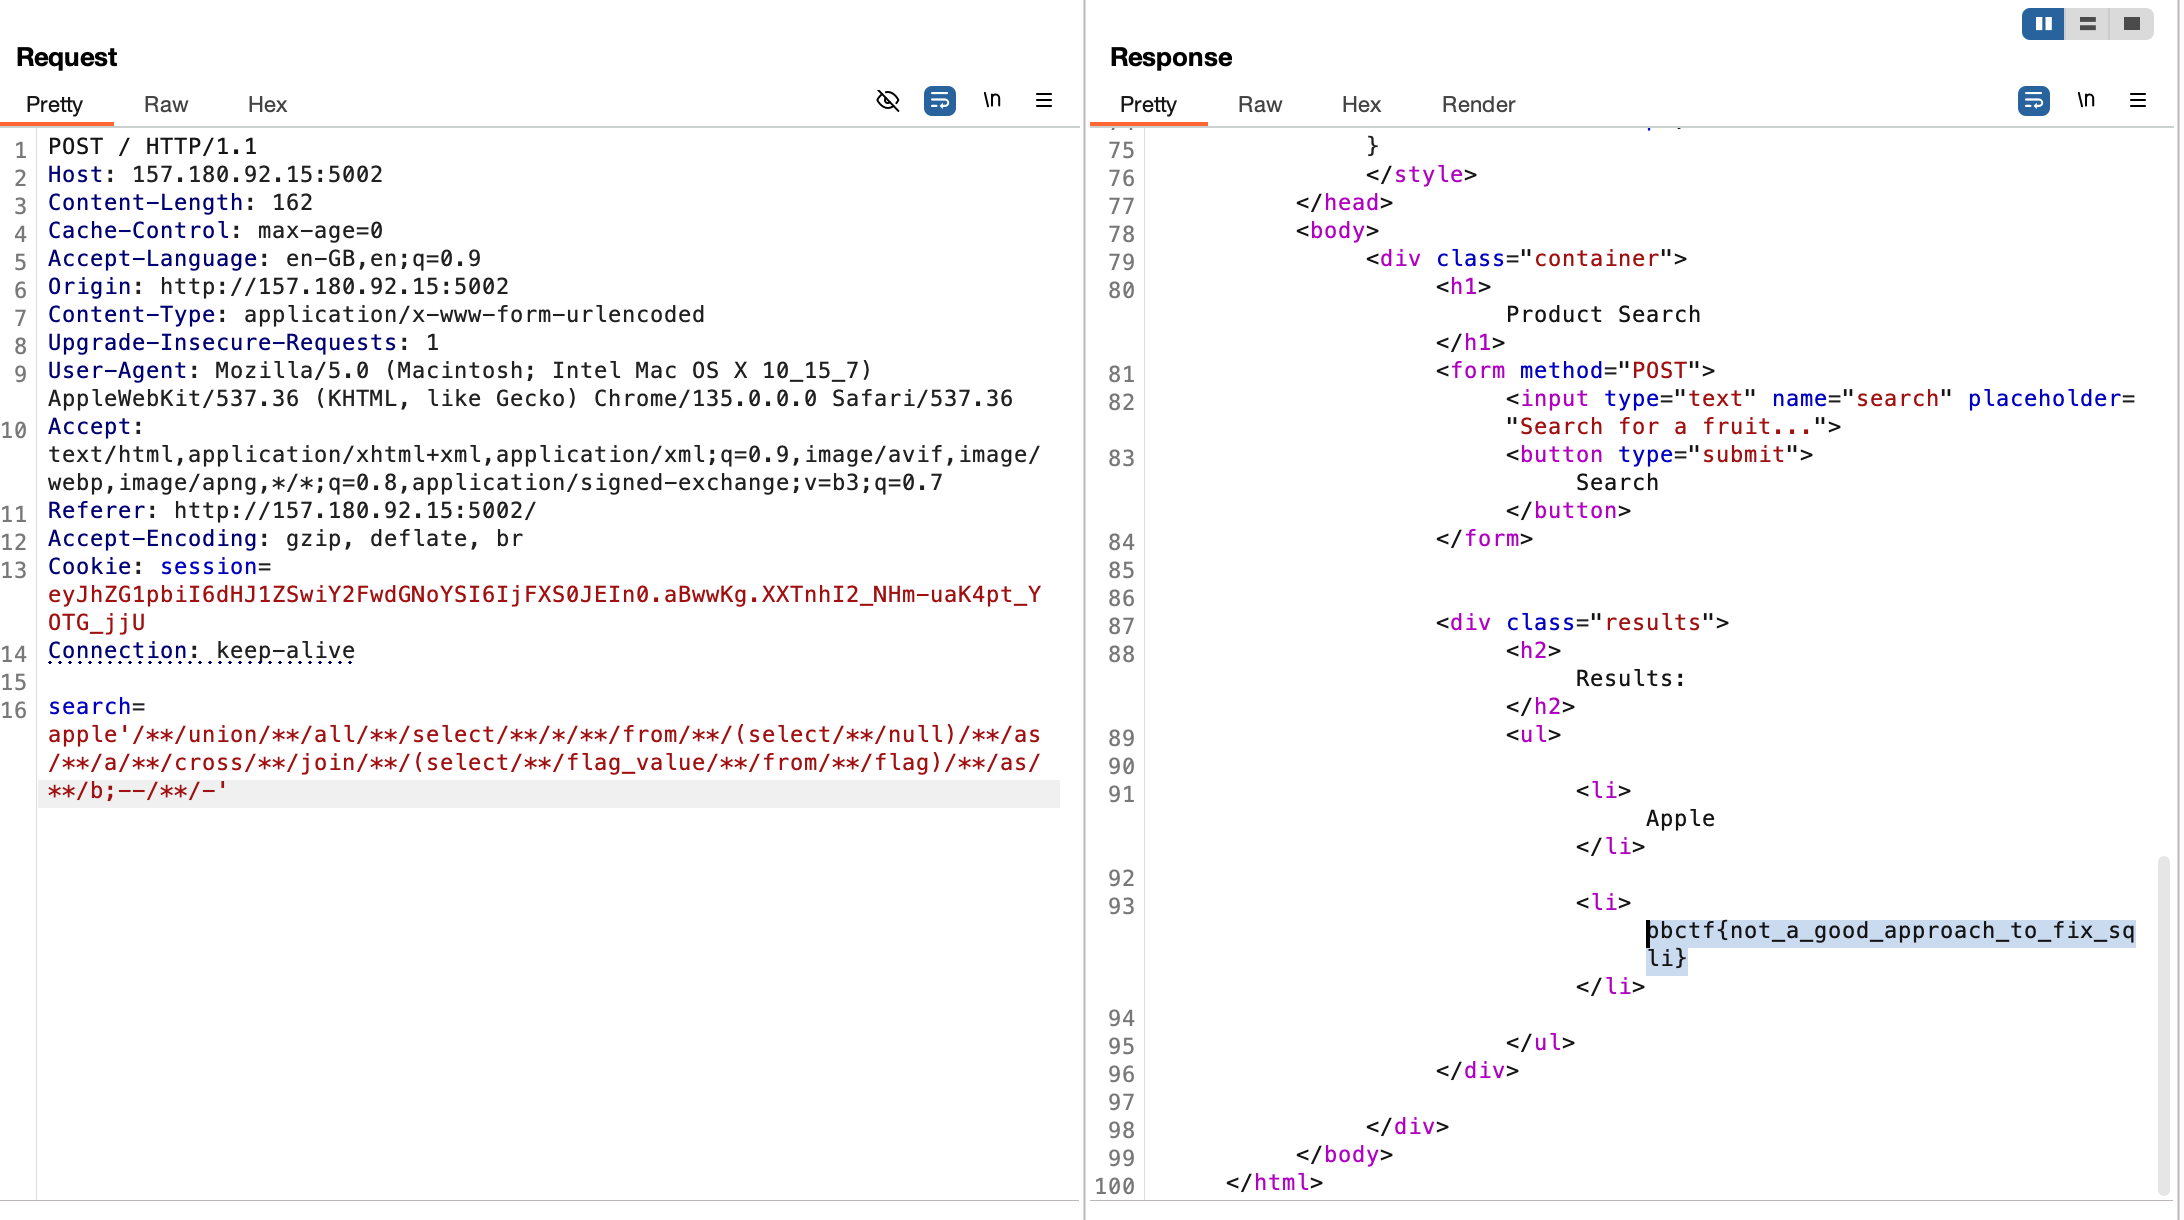Switch to Hex tab in Response panel
2184x1220 pixels.
[1361, 104]
